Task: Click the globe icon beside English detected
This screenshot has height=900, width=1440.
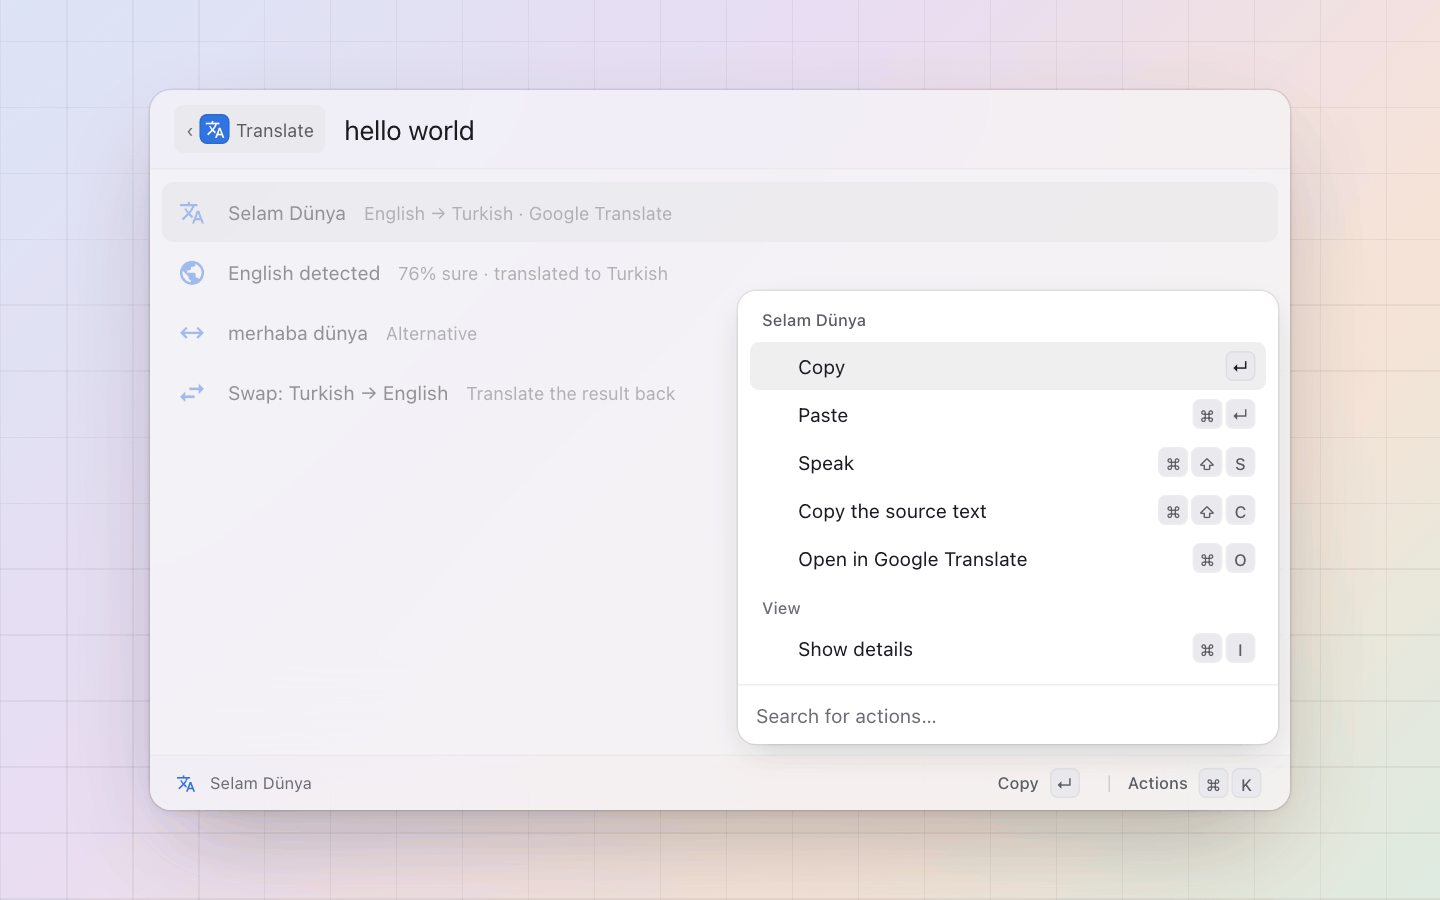Action: coord(192,273)
